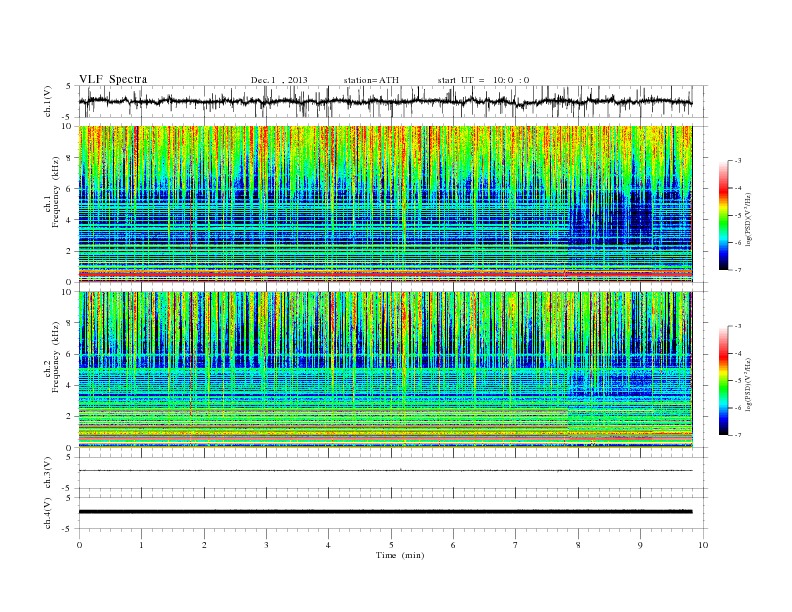
Task: Click the "-3" tick on ch.2 color bar
Action: (738, 326)
